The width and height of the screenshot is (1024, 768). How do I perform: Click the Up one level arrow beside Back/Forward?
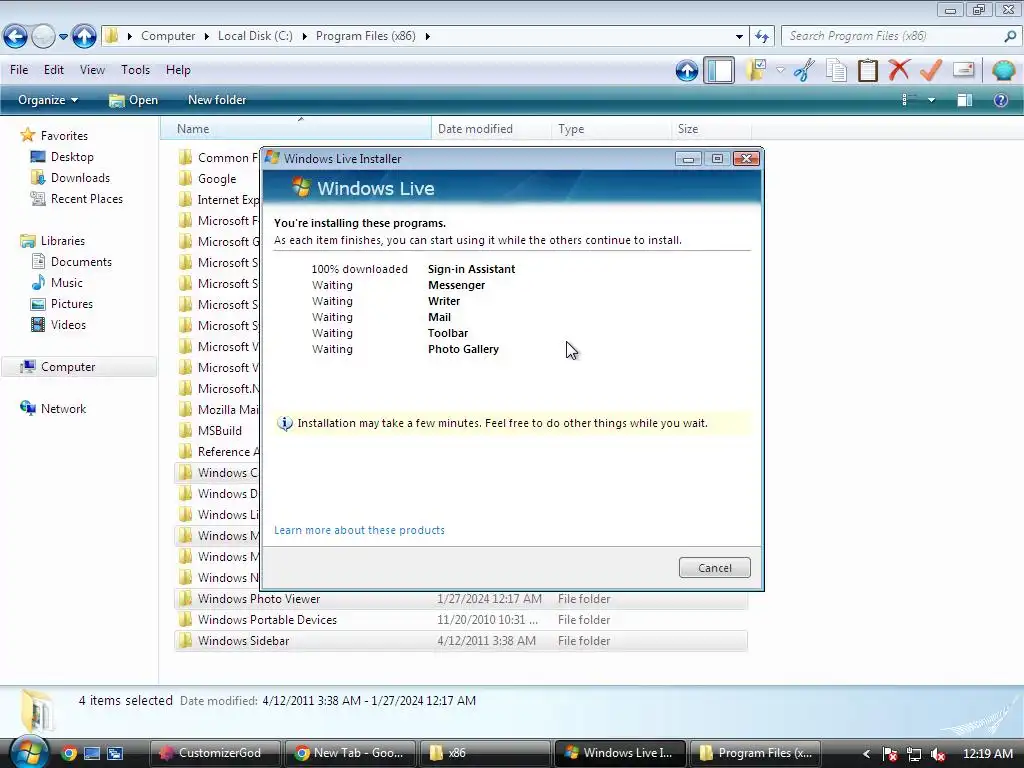click(x=84, y=36)
